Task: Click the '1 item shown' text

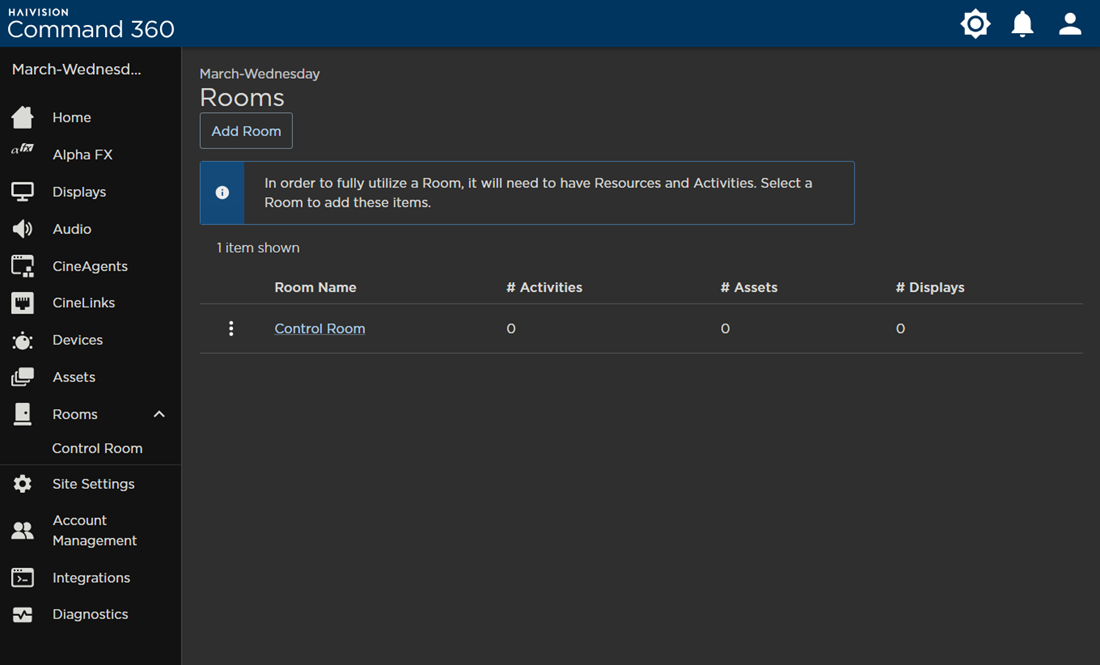Action: click(258, 248)
